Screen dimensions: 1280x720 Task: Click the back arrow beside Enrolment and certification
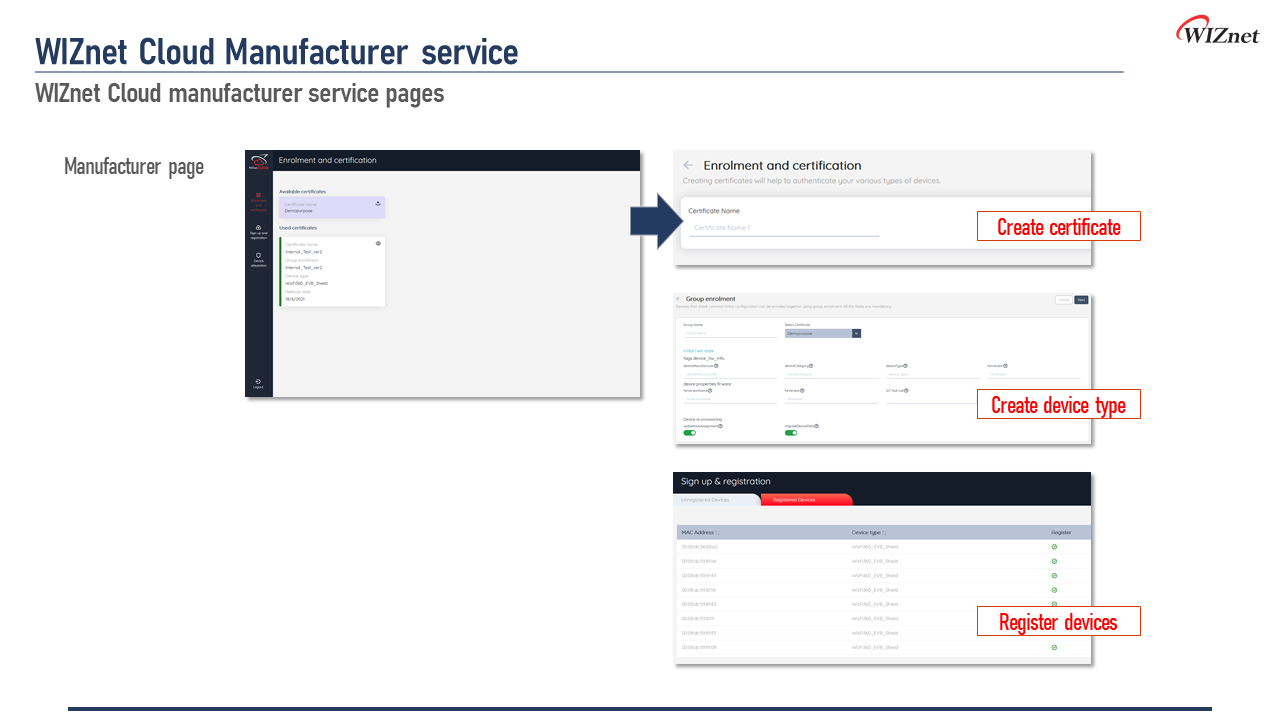pyautogui.click(x=688, y=165)
